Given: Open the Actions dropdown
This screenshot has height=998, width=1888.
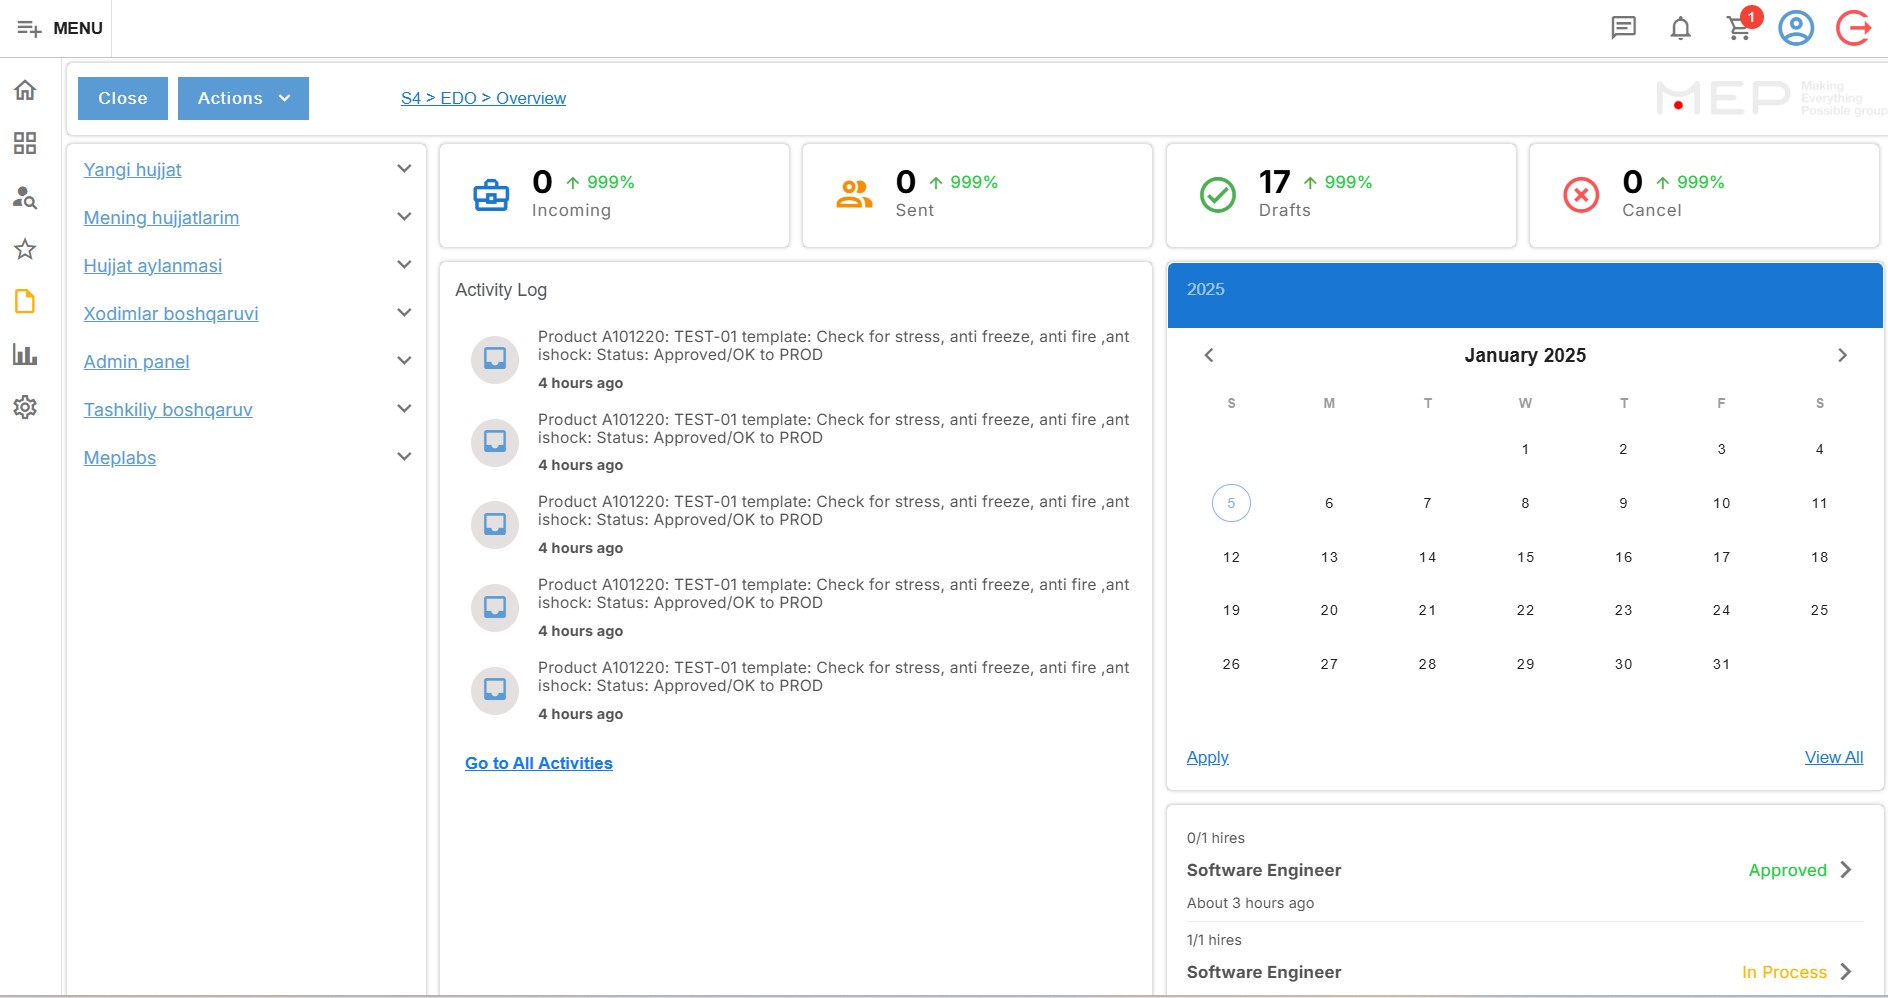Looking at the screenshot, I should (x=243, y=98).
